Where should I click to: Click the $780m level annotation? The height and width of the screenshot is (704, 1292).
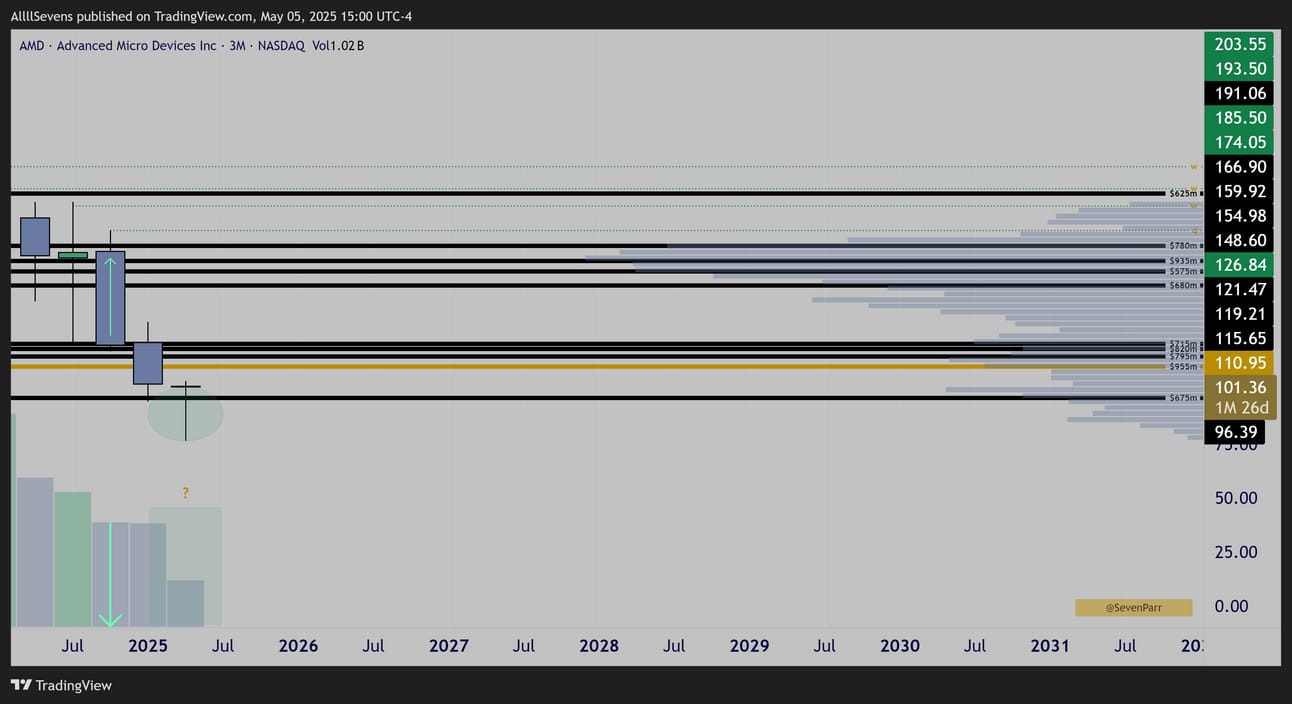[x=1182, y=245]
